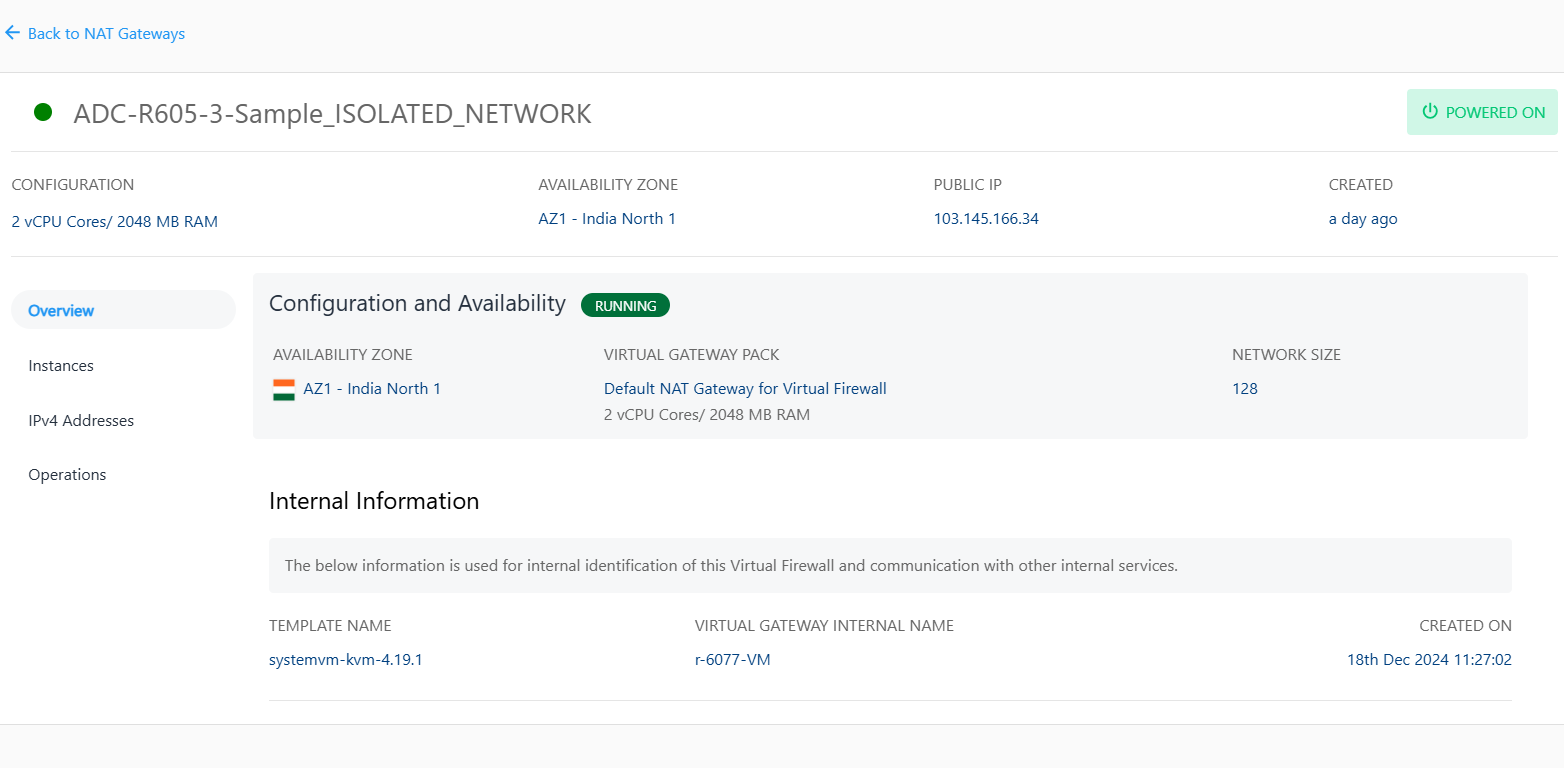Screen dimensions: 1564x768
Task: Click the back arrow icon
Action: [12, 33]
